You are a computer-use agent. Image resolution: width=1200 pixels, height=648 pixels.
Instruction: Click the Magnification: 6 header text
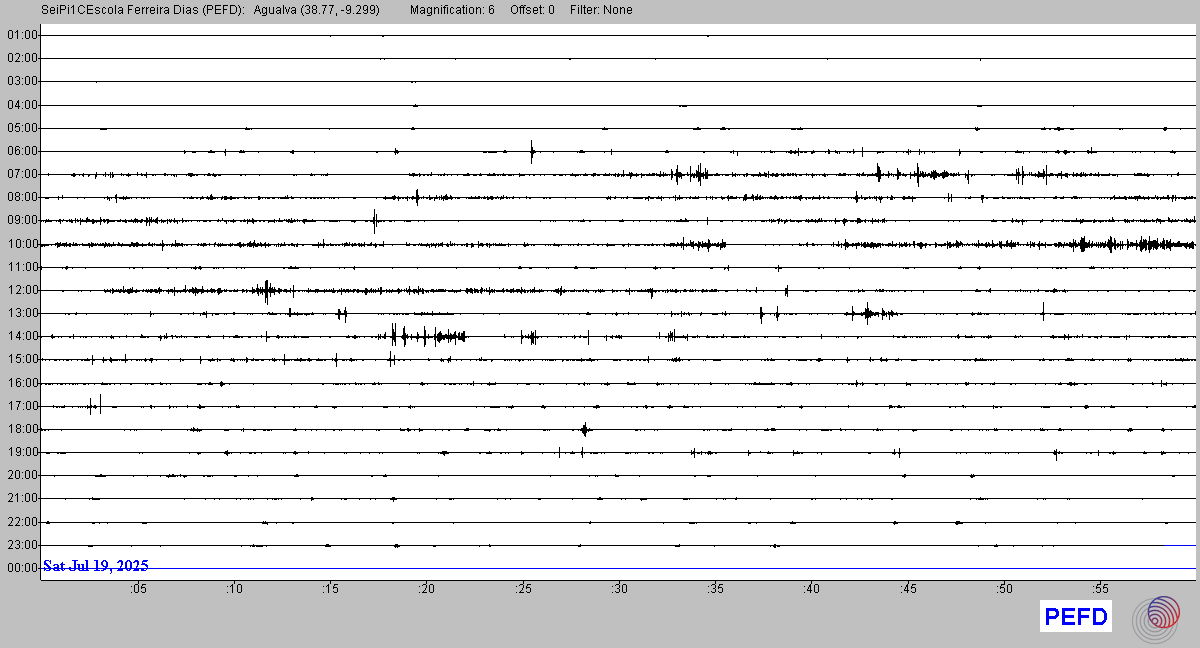pos(452,10)
